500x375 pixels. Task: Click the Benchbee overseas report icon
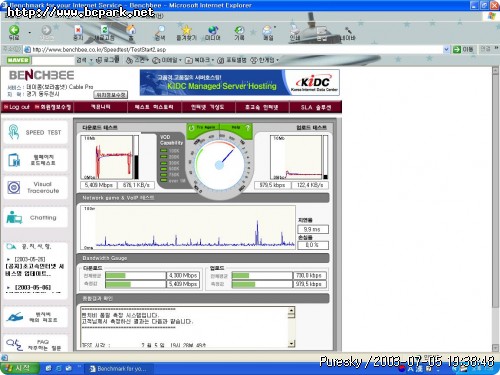pyautogui.click(x=15, y=317)
